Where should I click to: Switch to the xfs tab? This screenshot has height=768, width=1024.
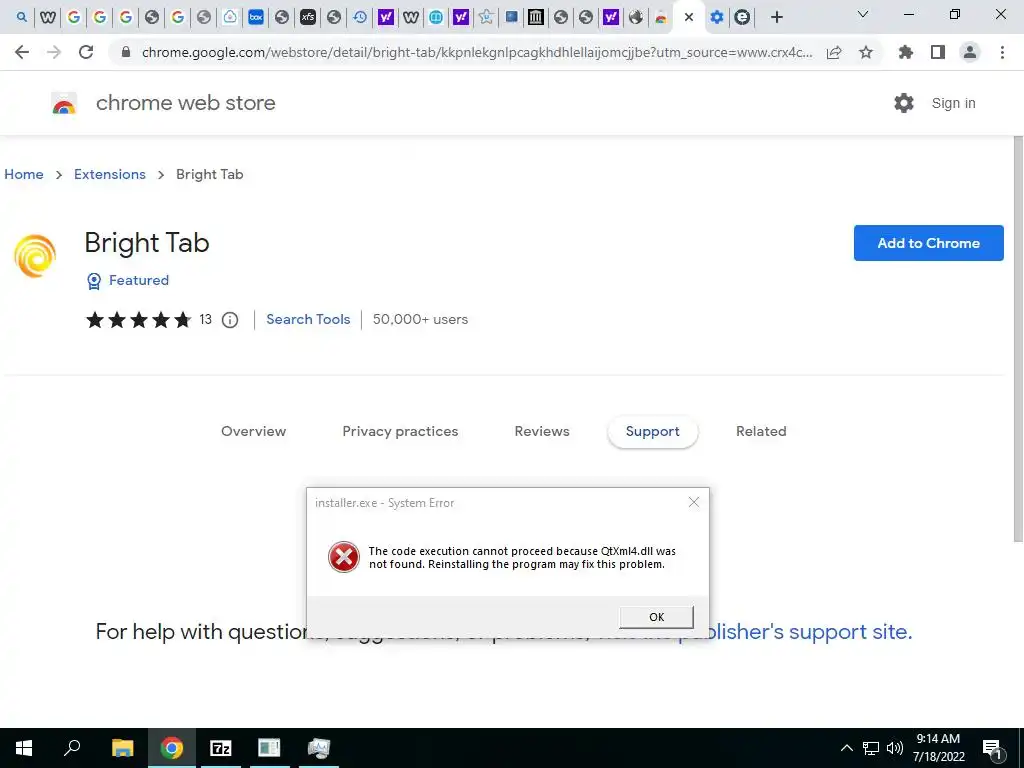tap(308, 17)
